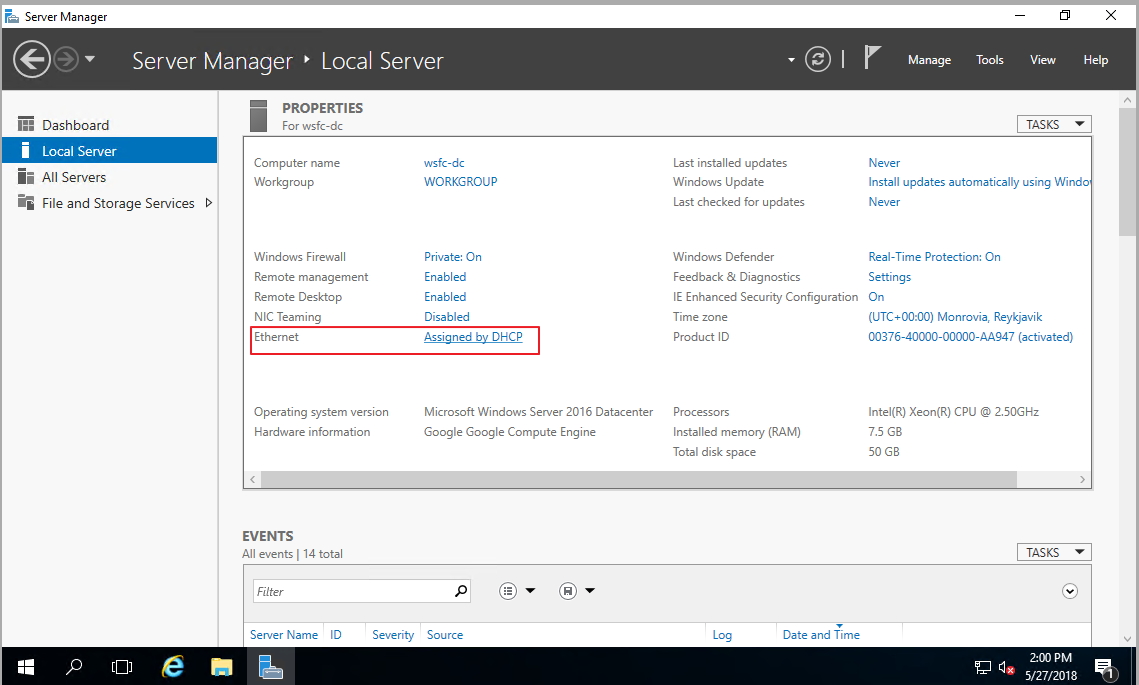Open the notifications flag icon
1139x685 pixels.
pyautogui.click(x=872, y=58)
